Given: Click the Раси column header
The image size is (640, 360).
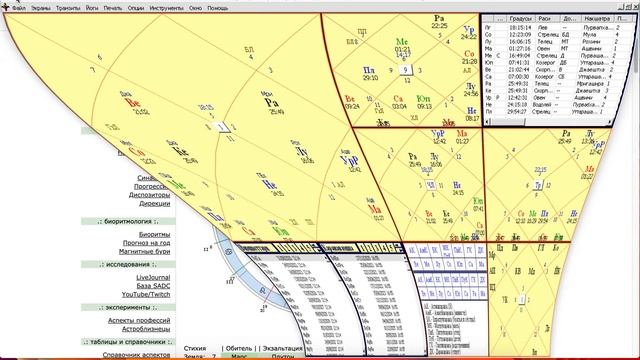Looking at the screenshot, I should click(547, 19).
